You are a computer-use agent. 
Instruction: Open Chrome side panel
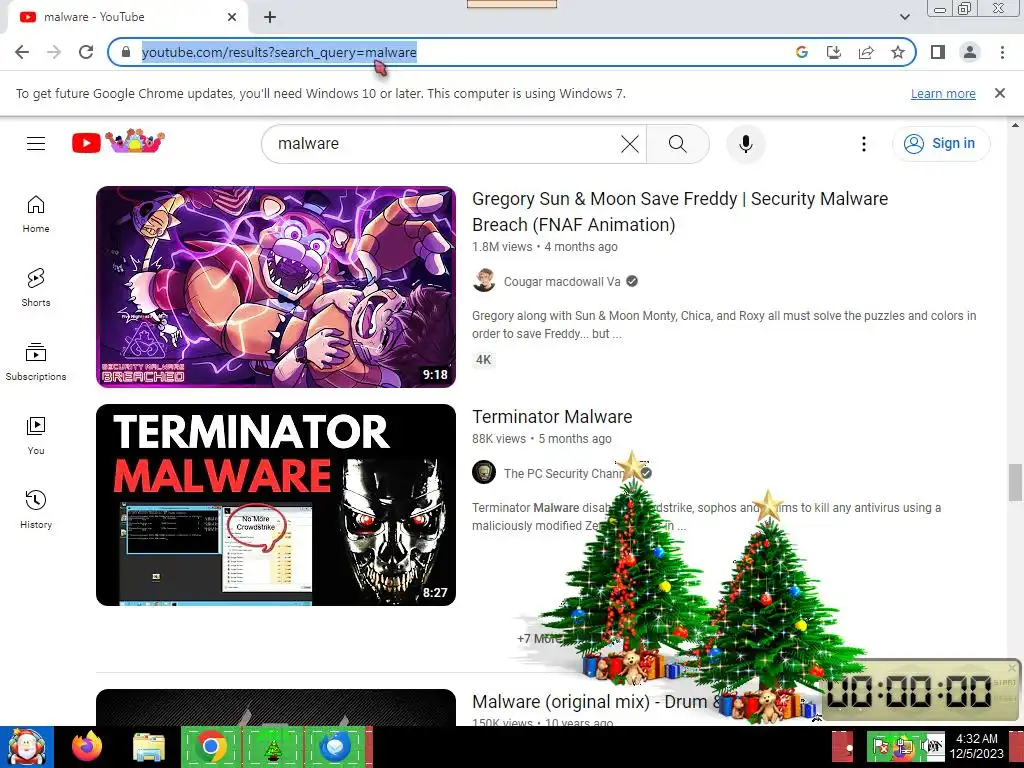pyautogui.click(x=938, y=52)
